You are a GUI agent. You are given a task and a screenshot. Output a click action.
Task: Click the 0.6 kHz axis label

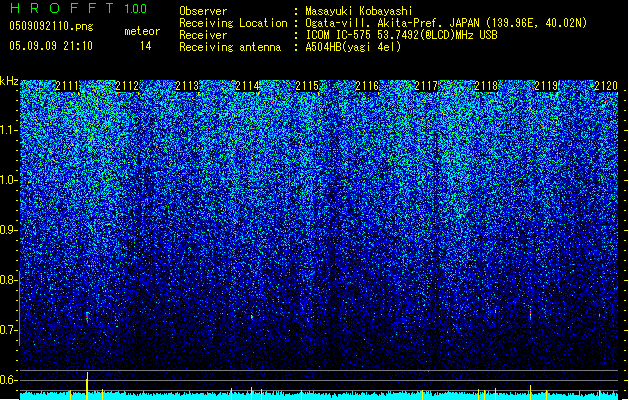9,380
